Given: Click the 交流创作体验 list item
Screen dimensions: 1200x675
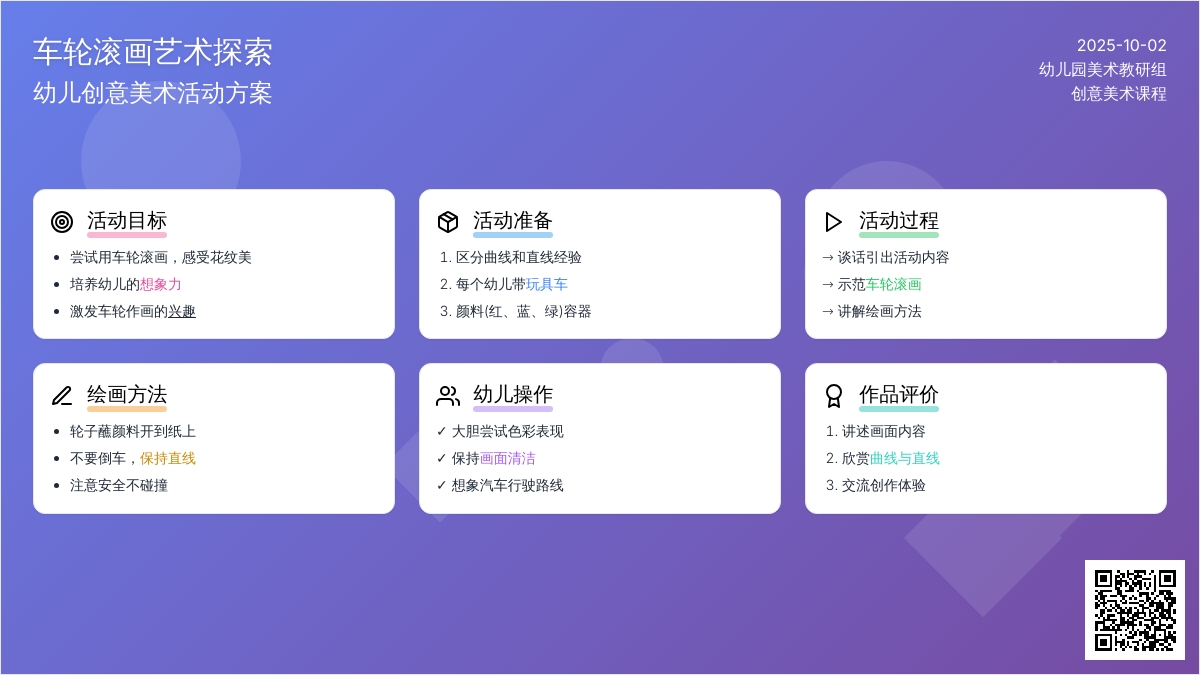Looking at the screenshot, I should pos(883,485).
